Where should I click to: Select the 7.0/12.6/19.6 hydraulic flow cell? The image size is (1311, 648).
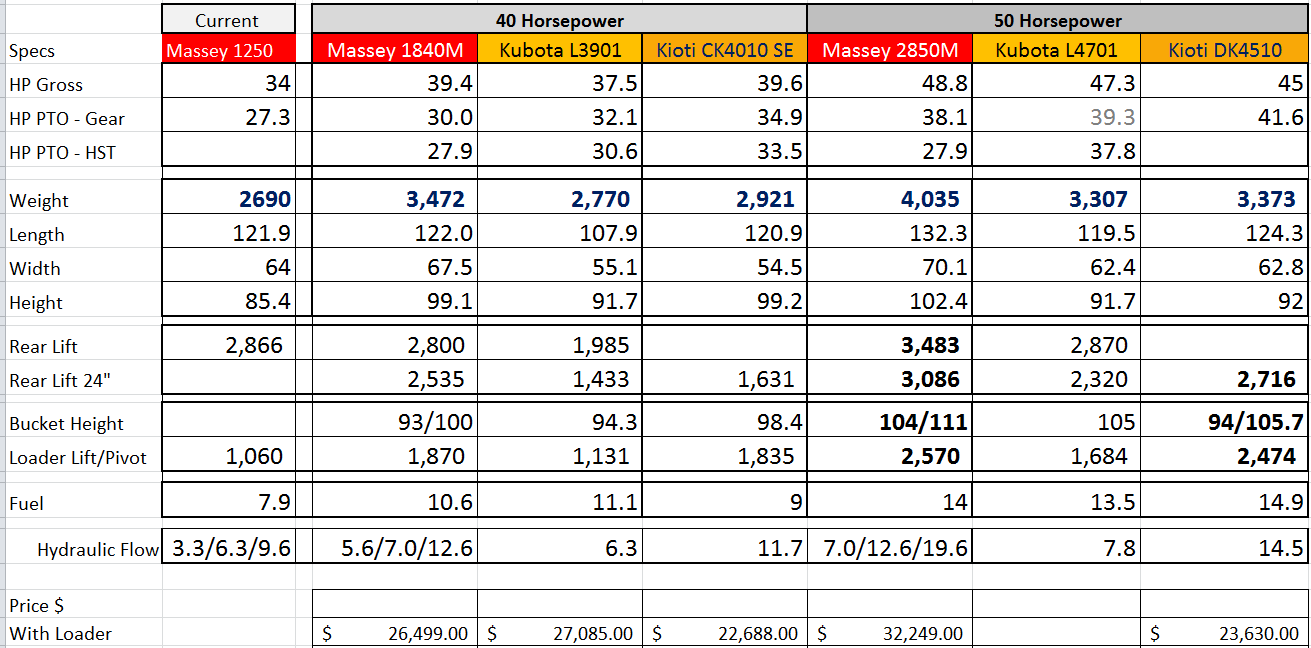(889, 548)
